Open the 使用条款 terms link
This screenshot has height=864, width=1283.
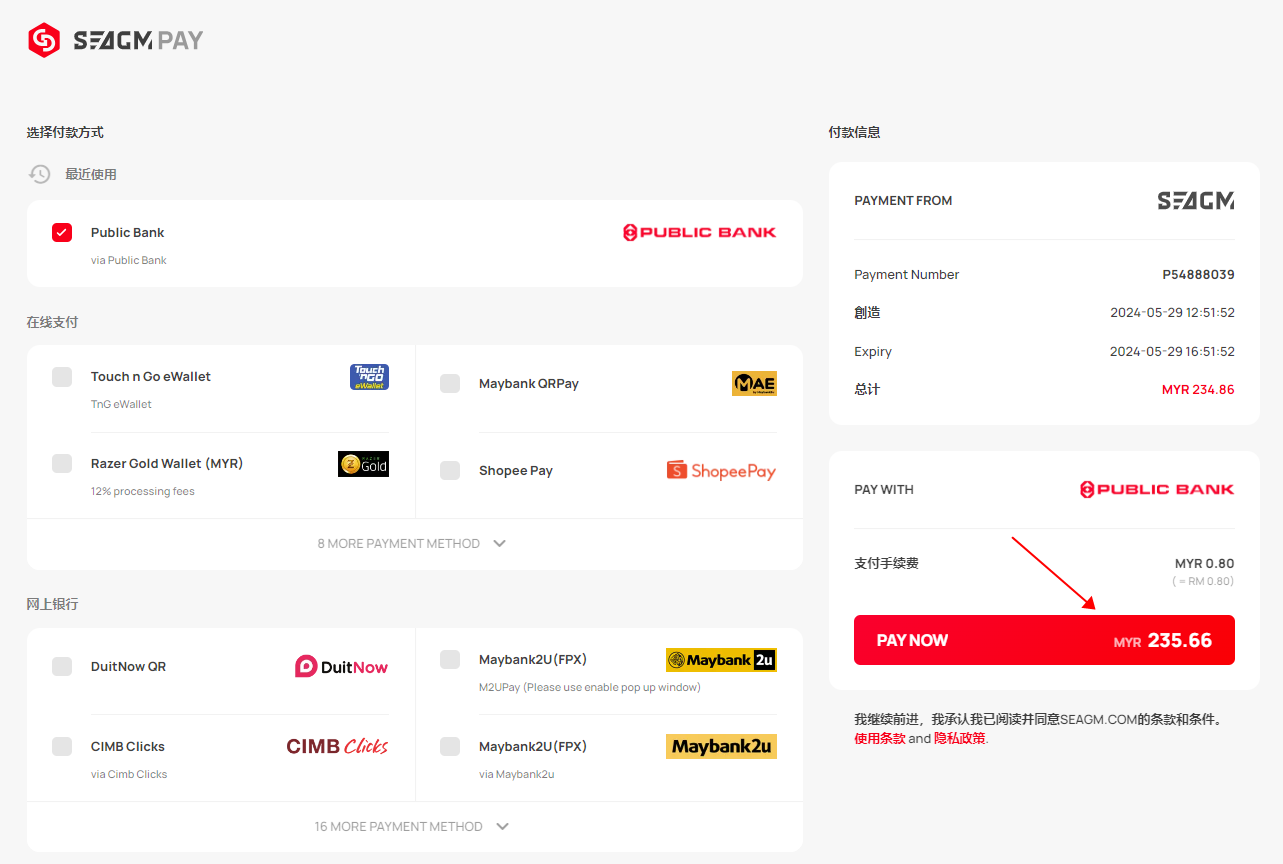coord(880,738)
